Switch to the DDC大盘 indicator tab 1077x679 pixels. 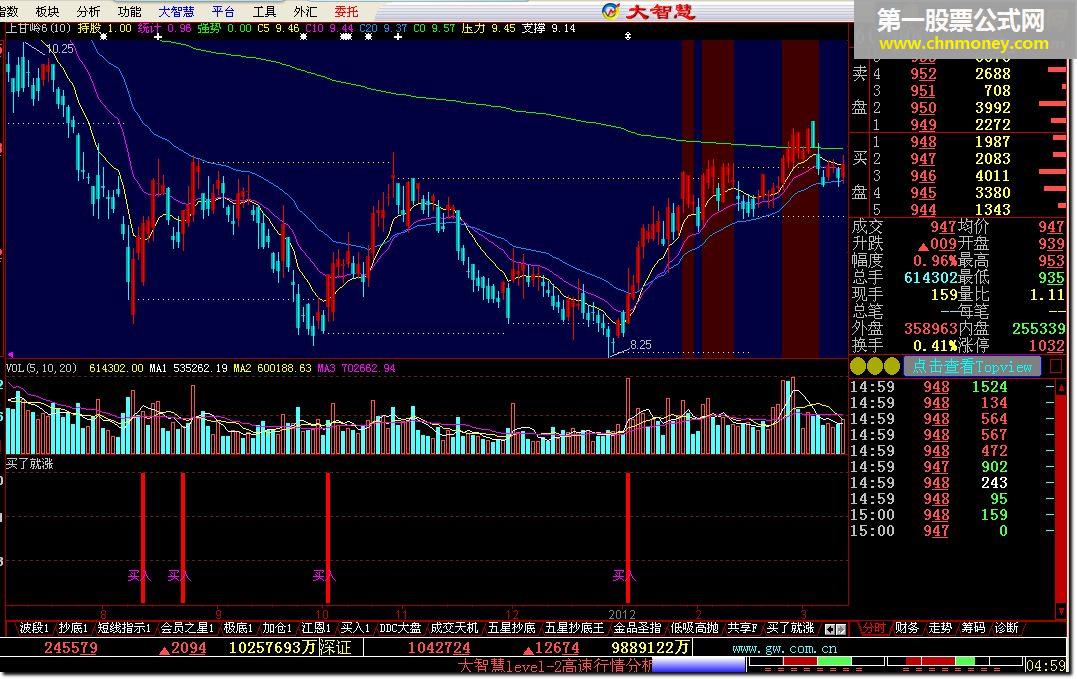tap(400, 628)
